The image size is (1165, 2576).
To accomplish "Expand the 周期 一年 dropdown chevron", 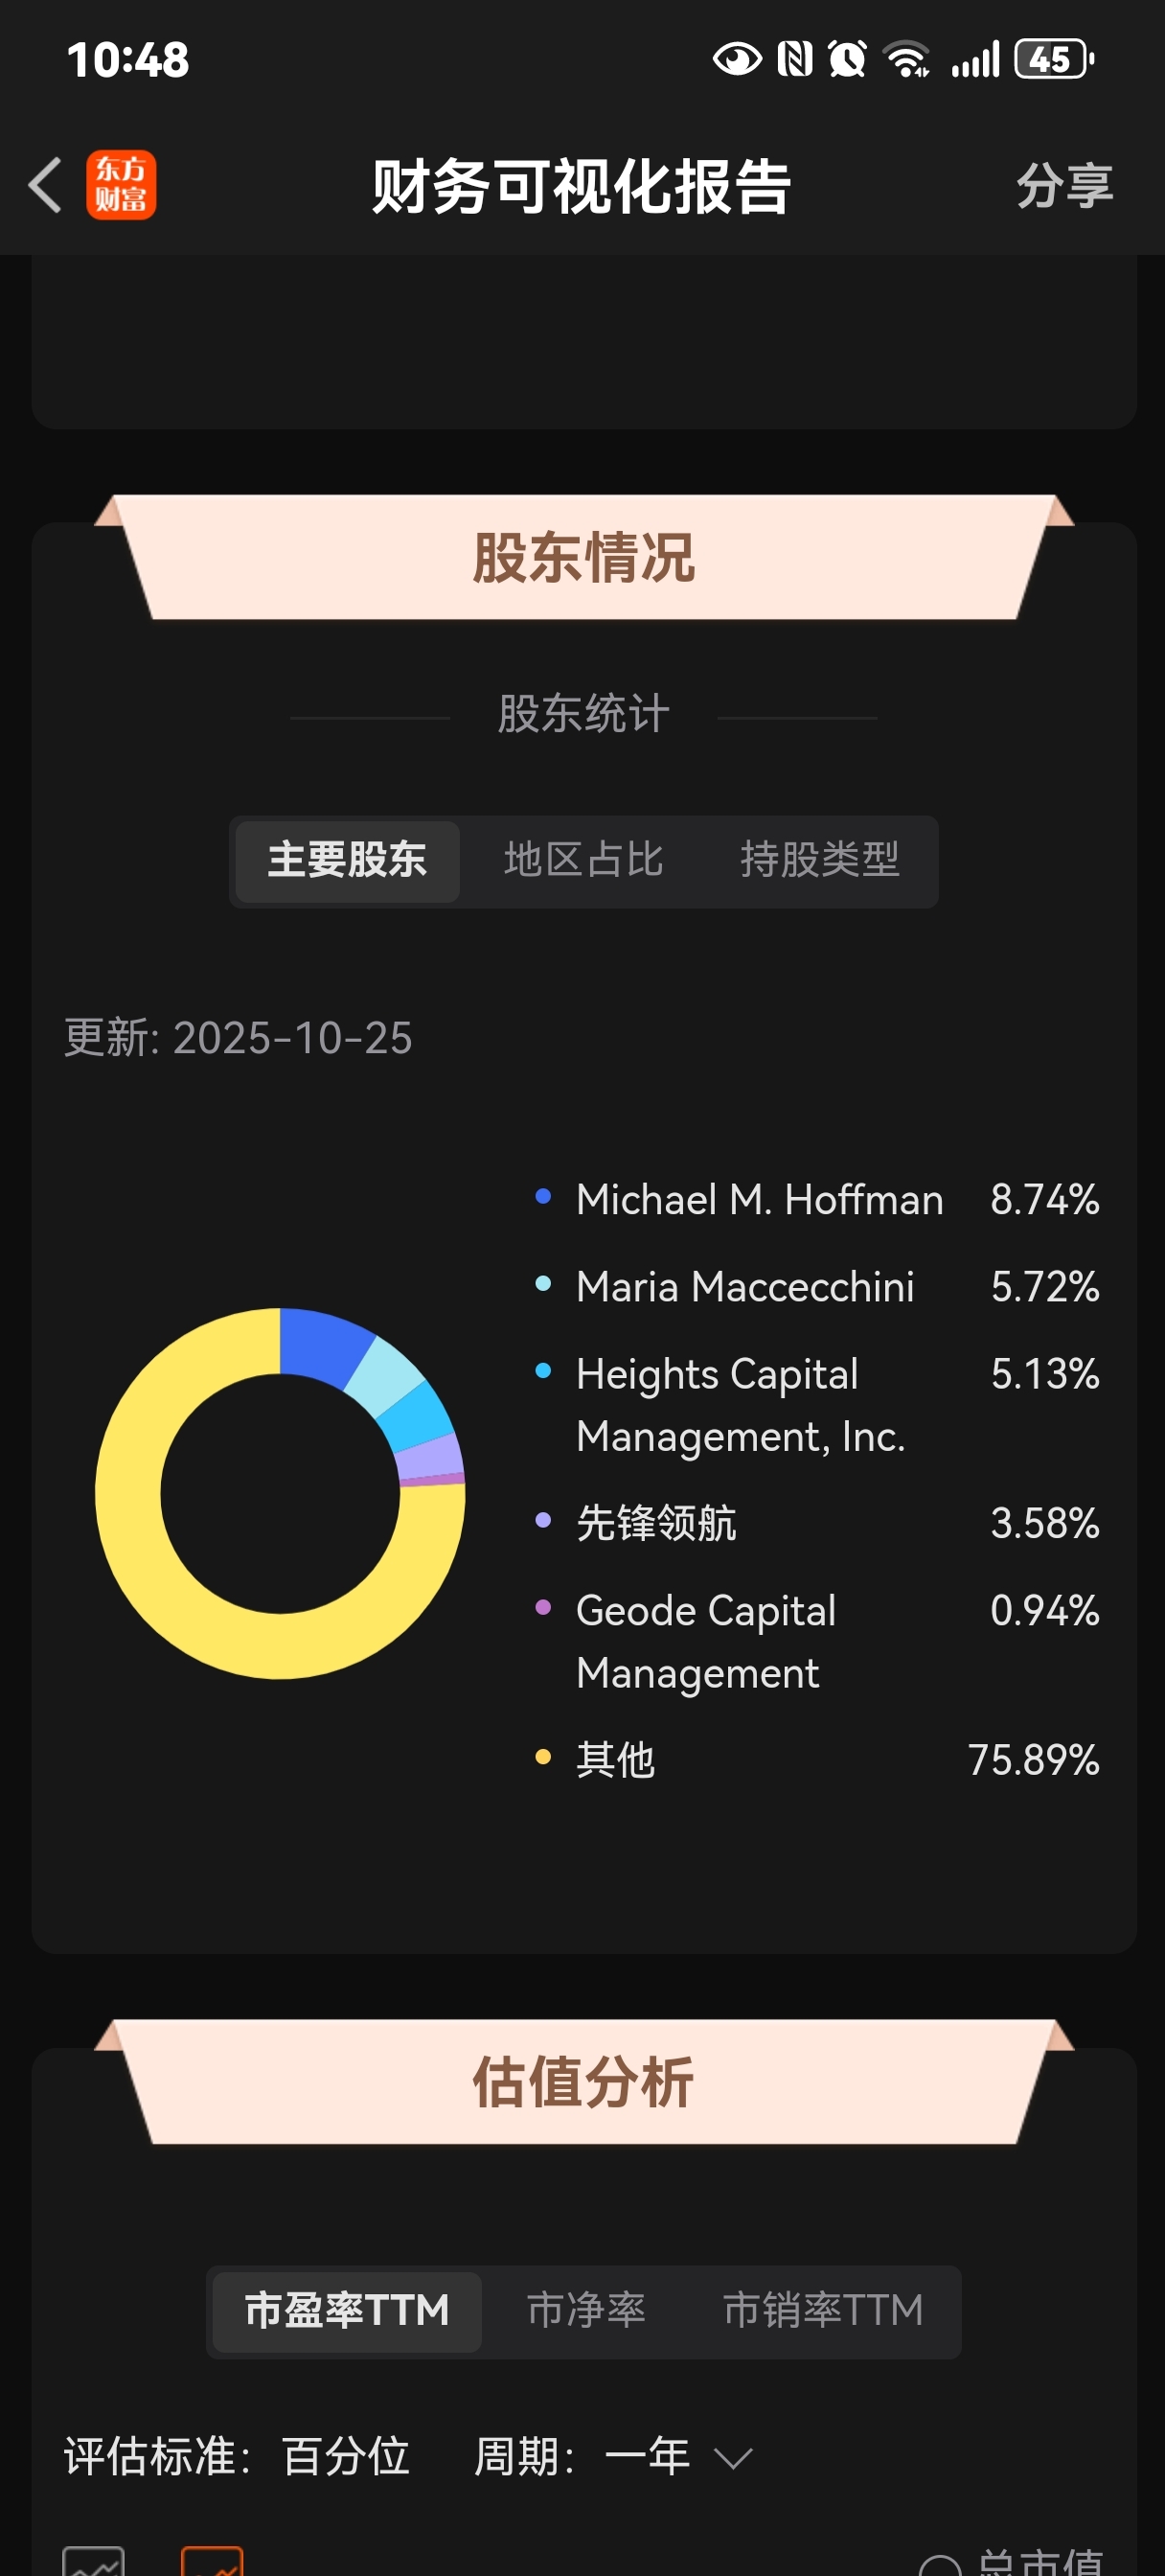I will coord(733,2458).
